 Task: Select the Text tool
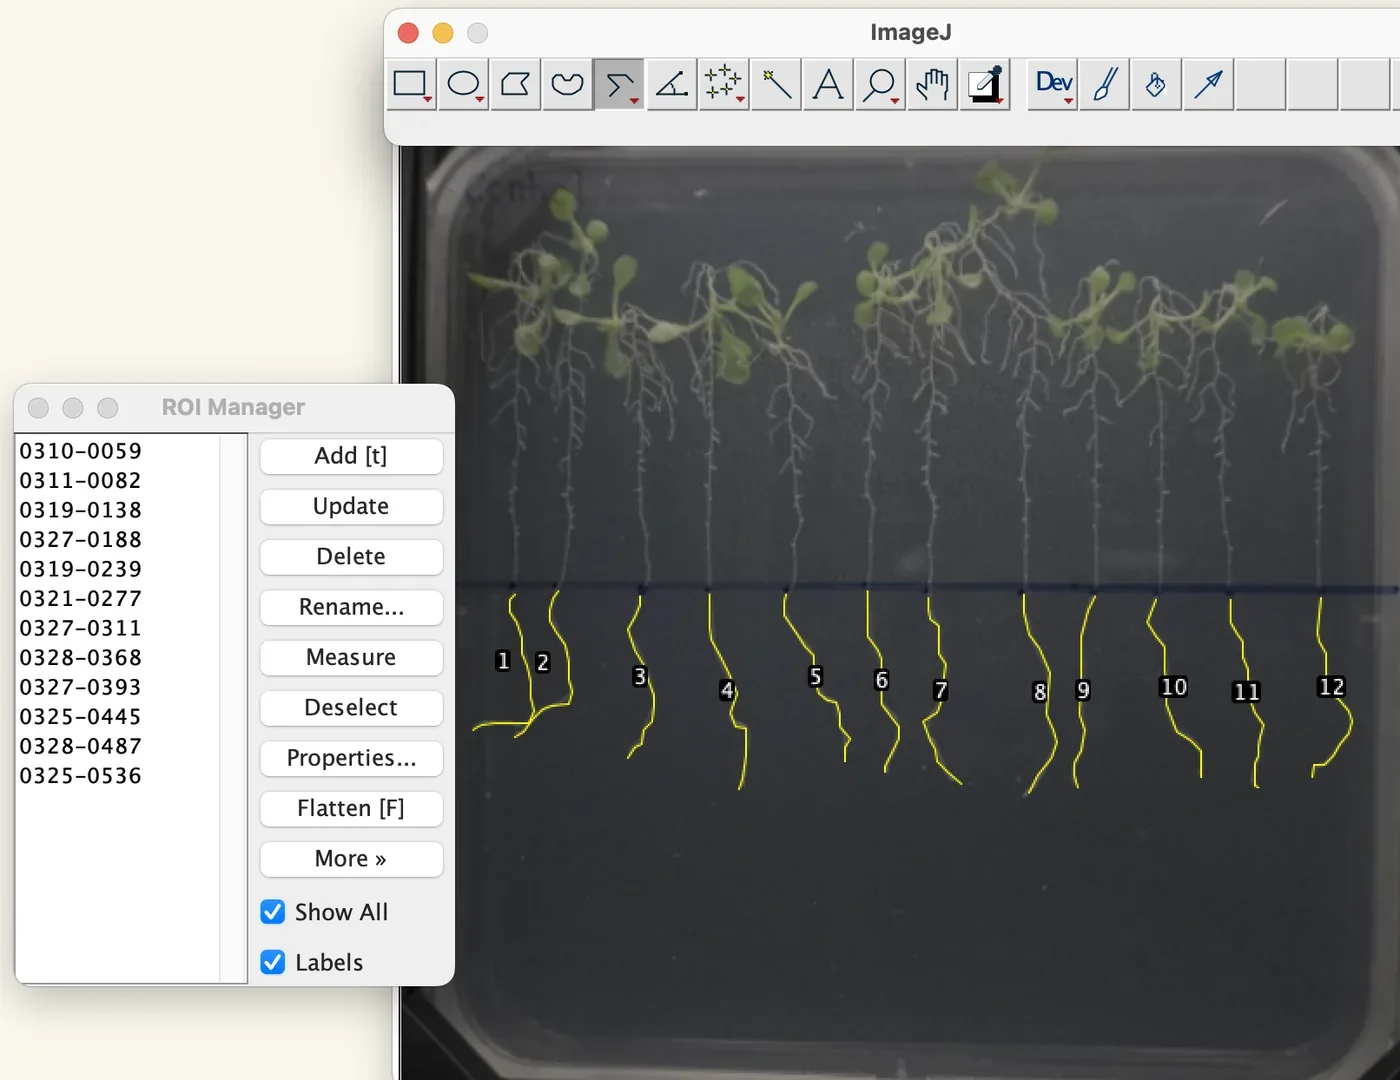tap(828, 84)
